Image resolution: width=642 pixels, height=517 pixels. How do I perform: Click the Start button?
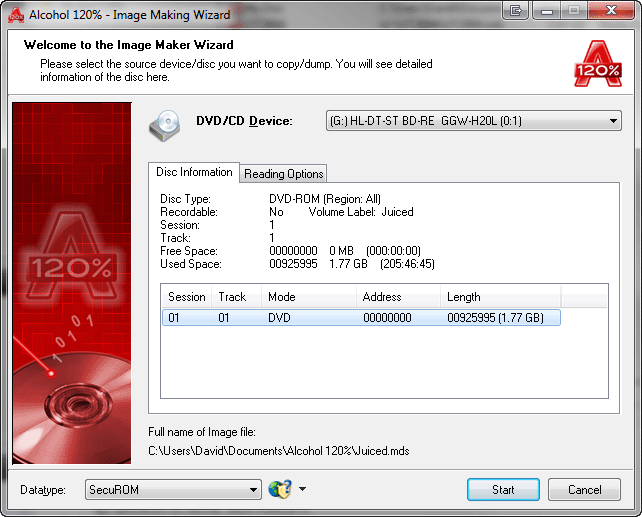click(503, 490)
